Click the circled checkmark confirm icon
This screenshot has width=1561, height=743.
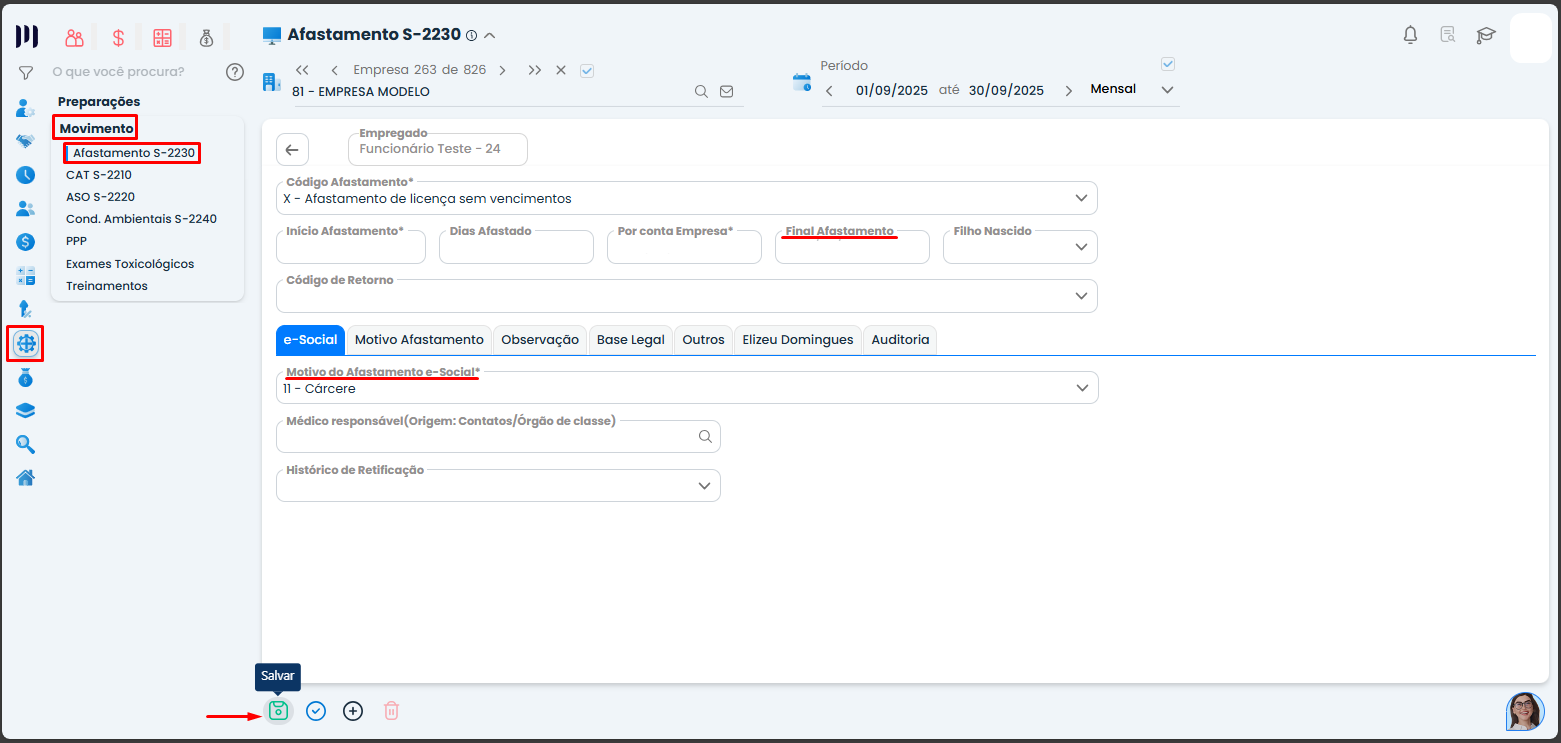(316, 711)
